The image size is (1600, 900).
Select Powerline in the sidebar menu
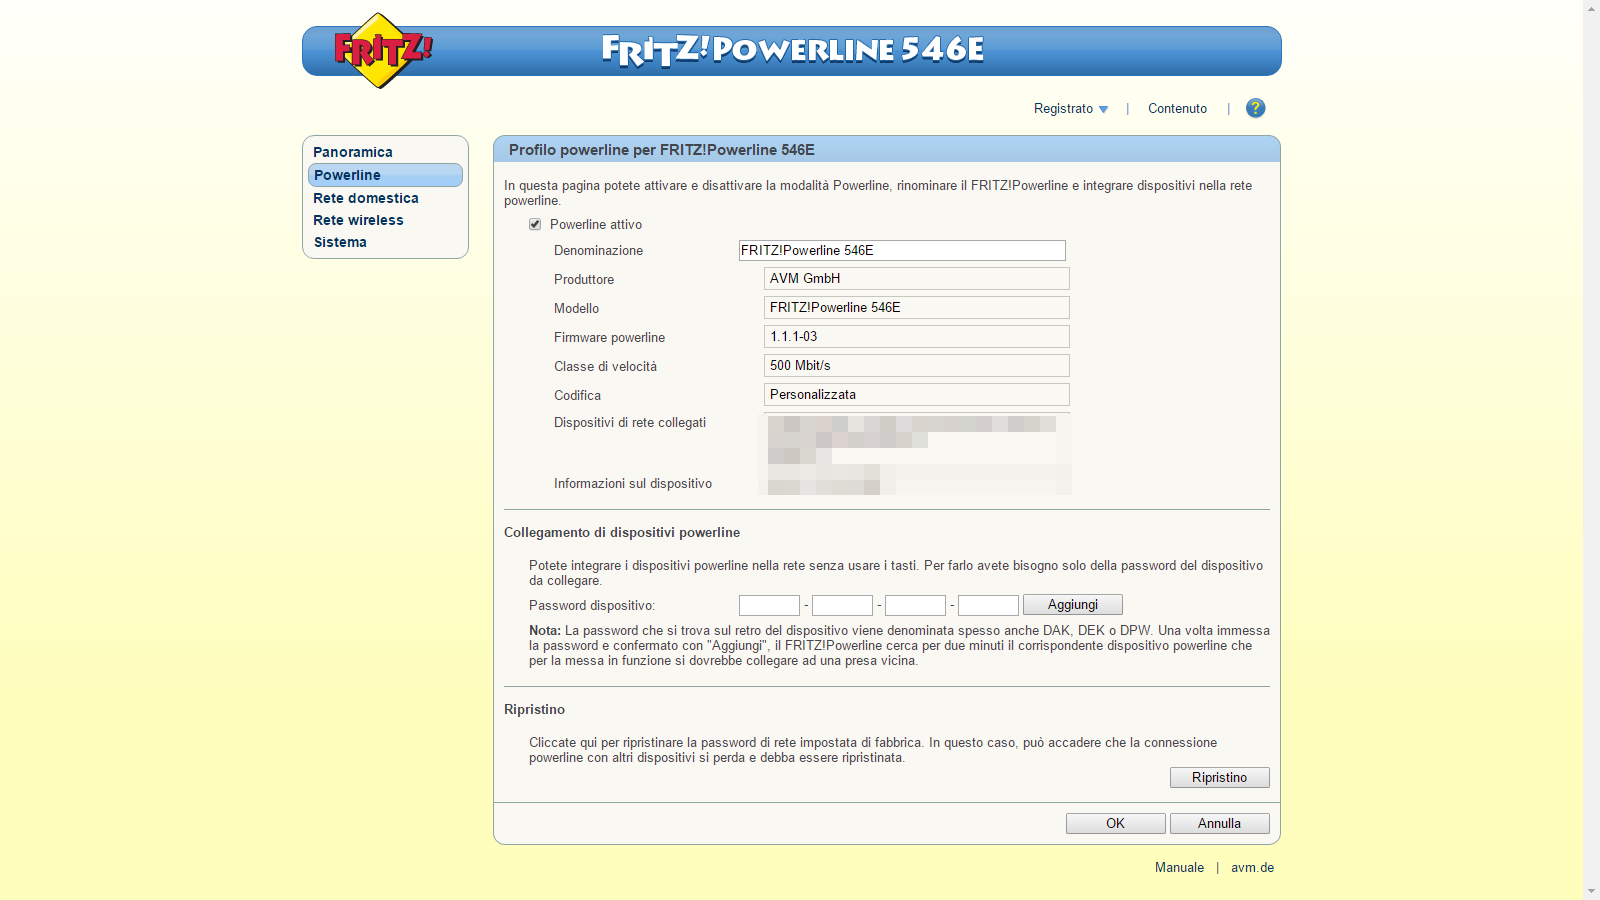tap(348, 175)
